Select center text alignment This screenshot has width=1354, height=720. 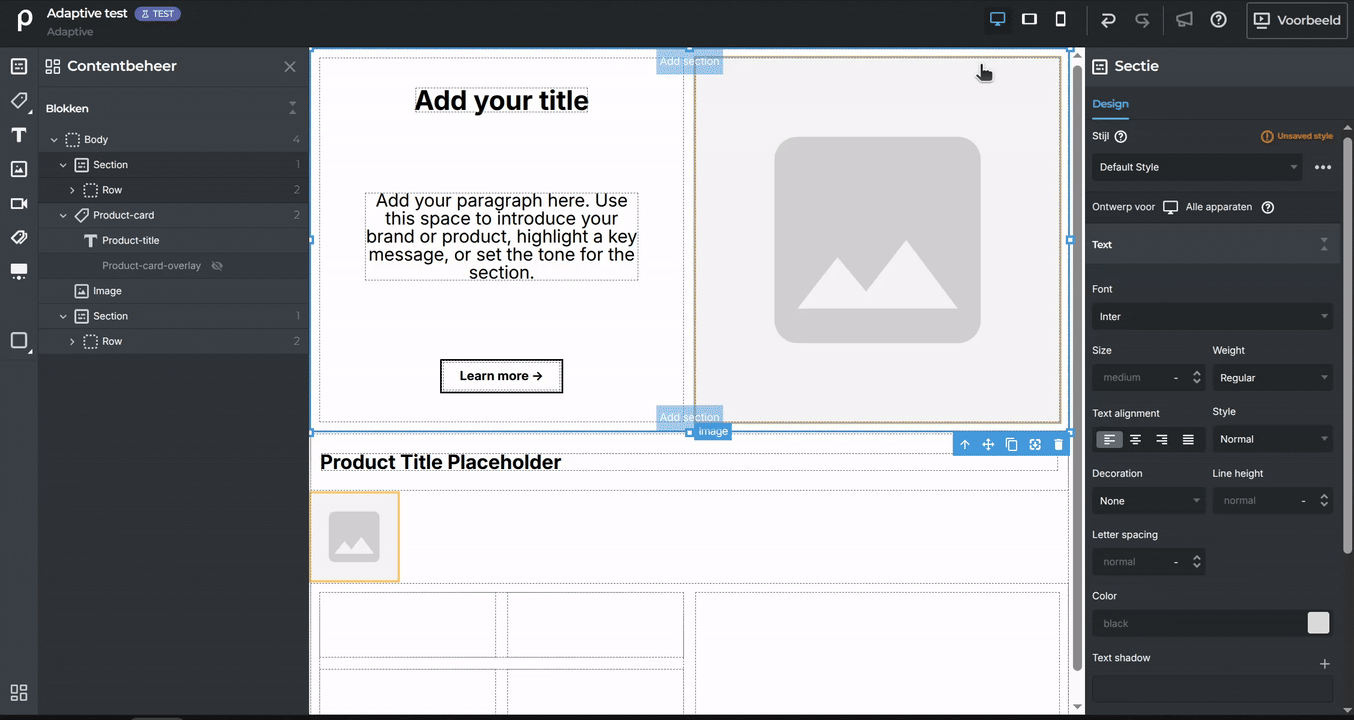click(x=1135, y=439)
